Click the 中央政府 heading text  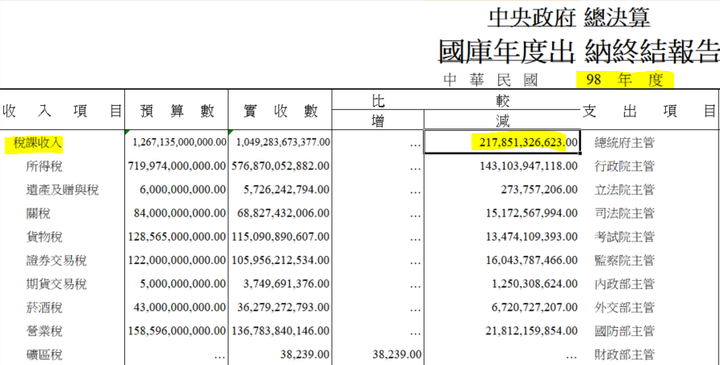pos(532,18)
